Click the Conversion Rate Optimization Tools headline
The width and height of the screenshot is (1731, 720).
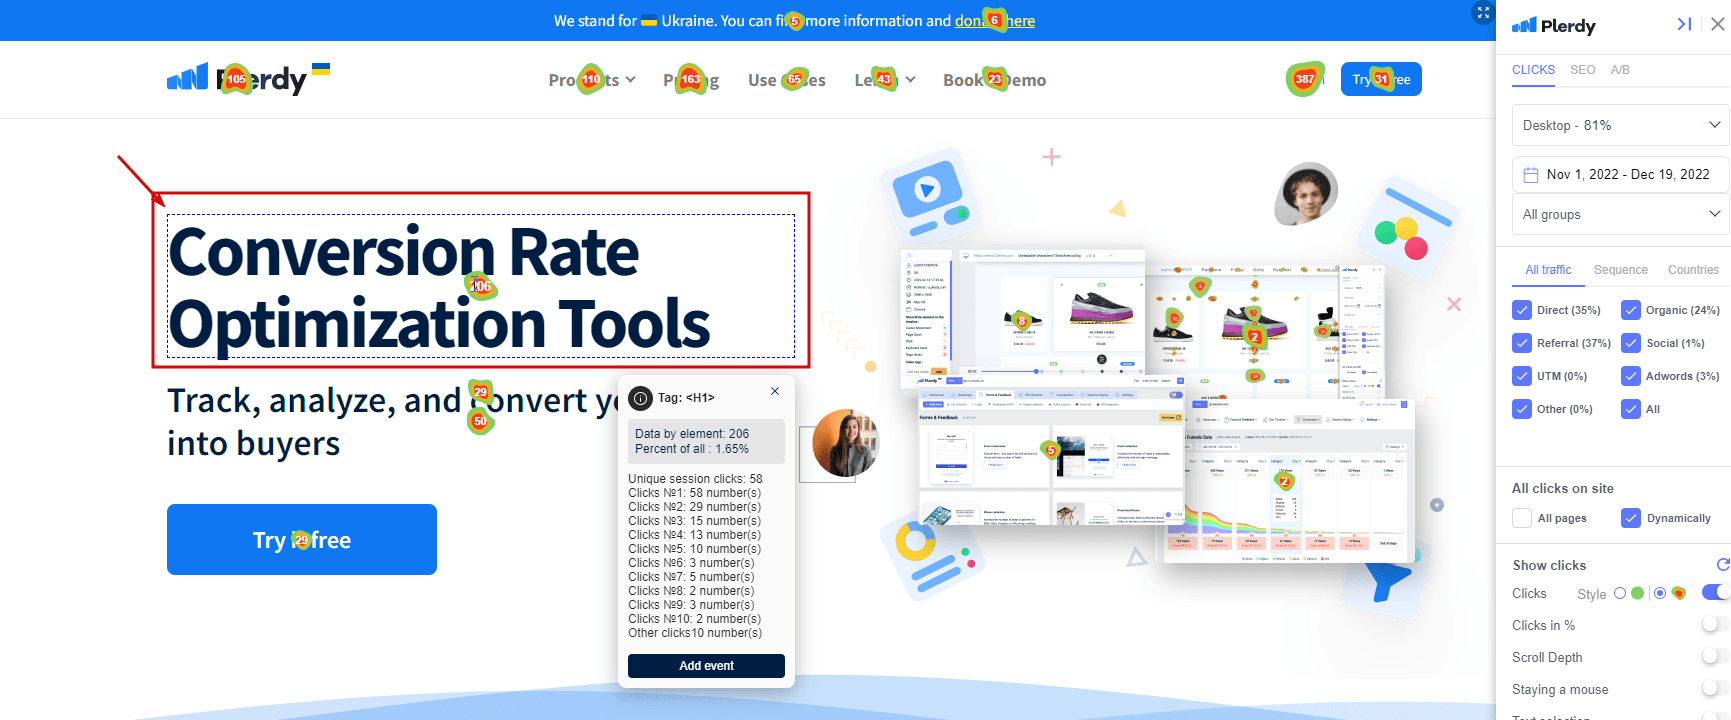(x=481, y=287)
